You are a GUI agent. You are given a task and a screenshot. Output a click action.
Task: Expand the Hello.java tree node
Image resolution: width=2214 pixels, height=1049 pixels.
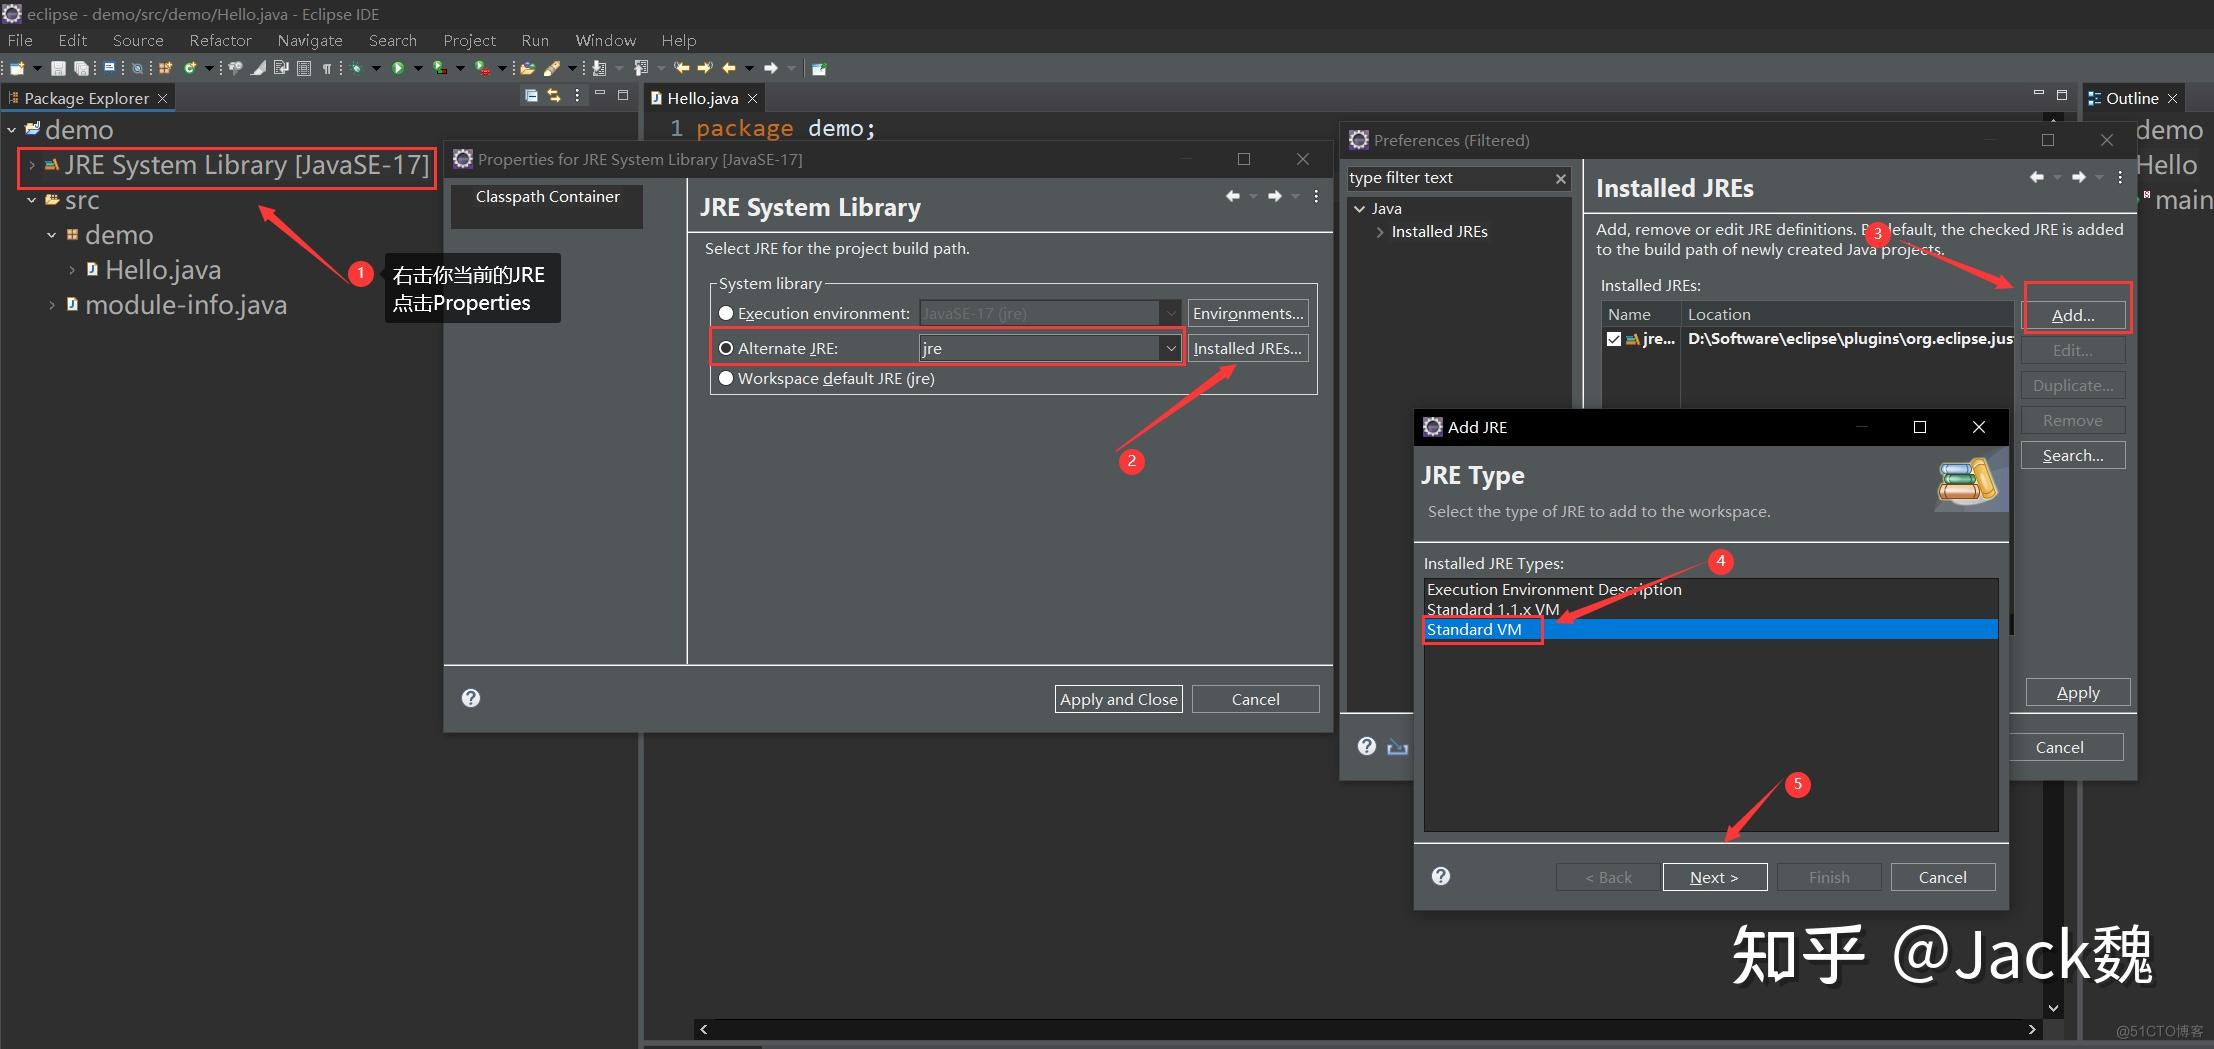pyautogui.click(x=72, y=270)
